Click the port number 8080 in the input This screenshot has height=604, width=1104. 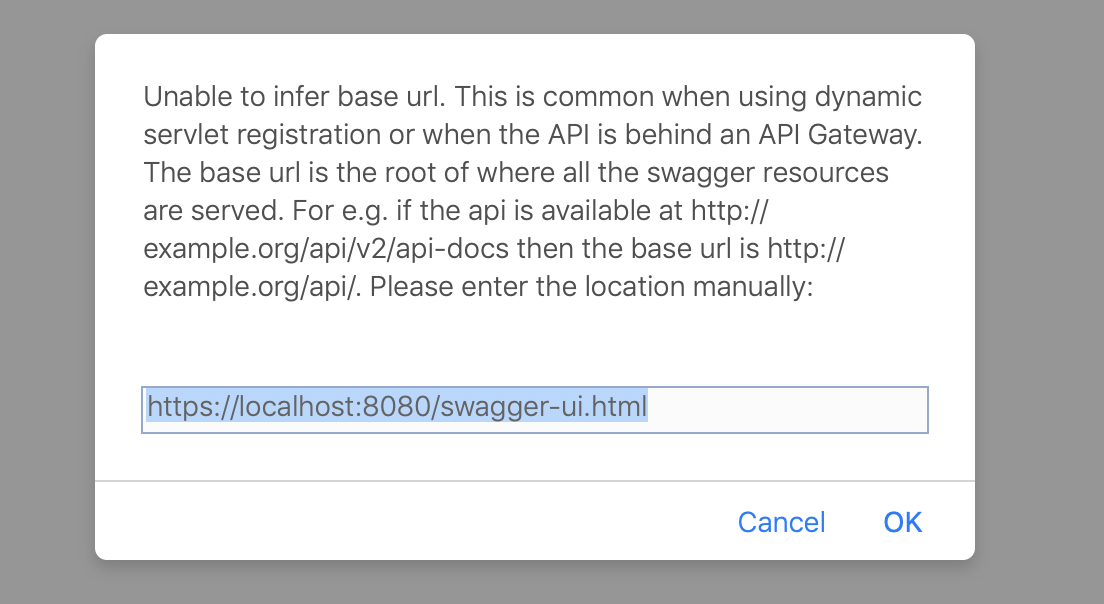(x=397, y=407)
